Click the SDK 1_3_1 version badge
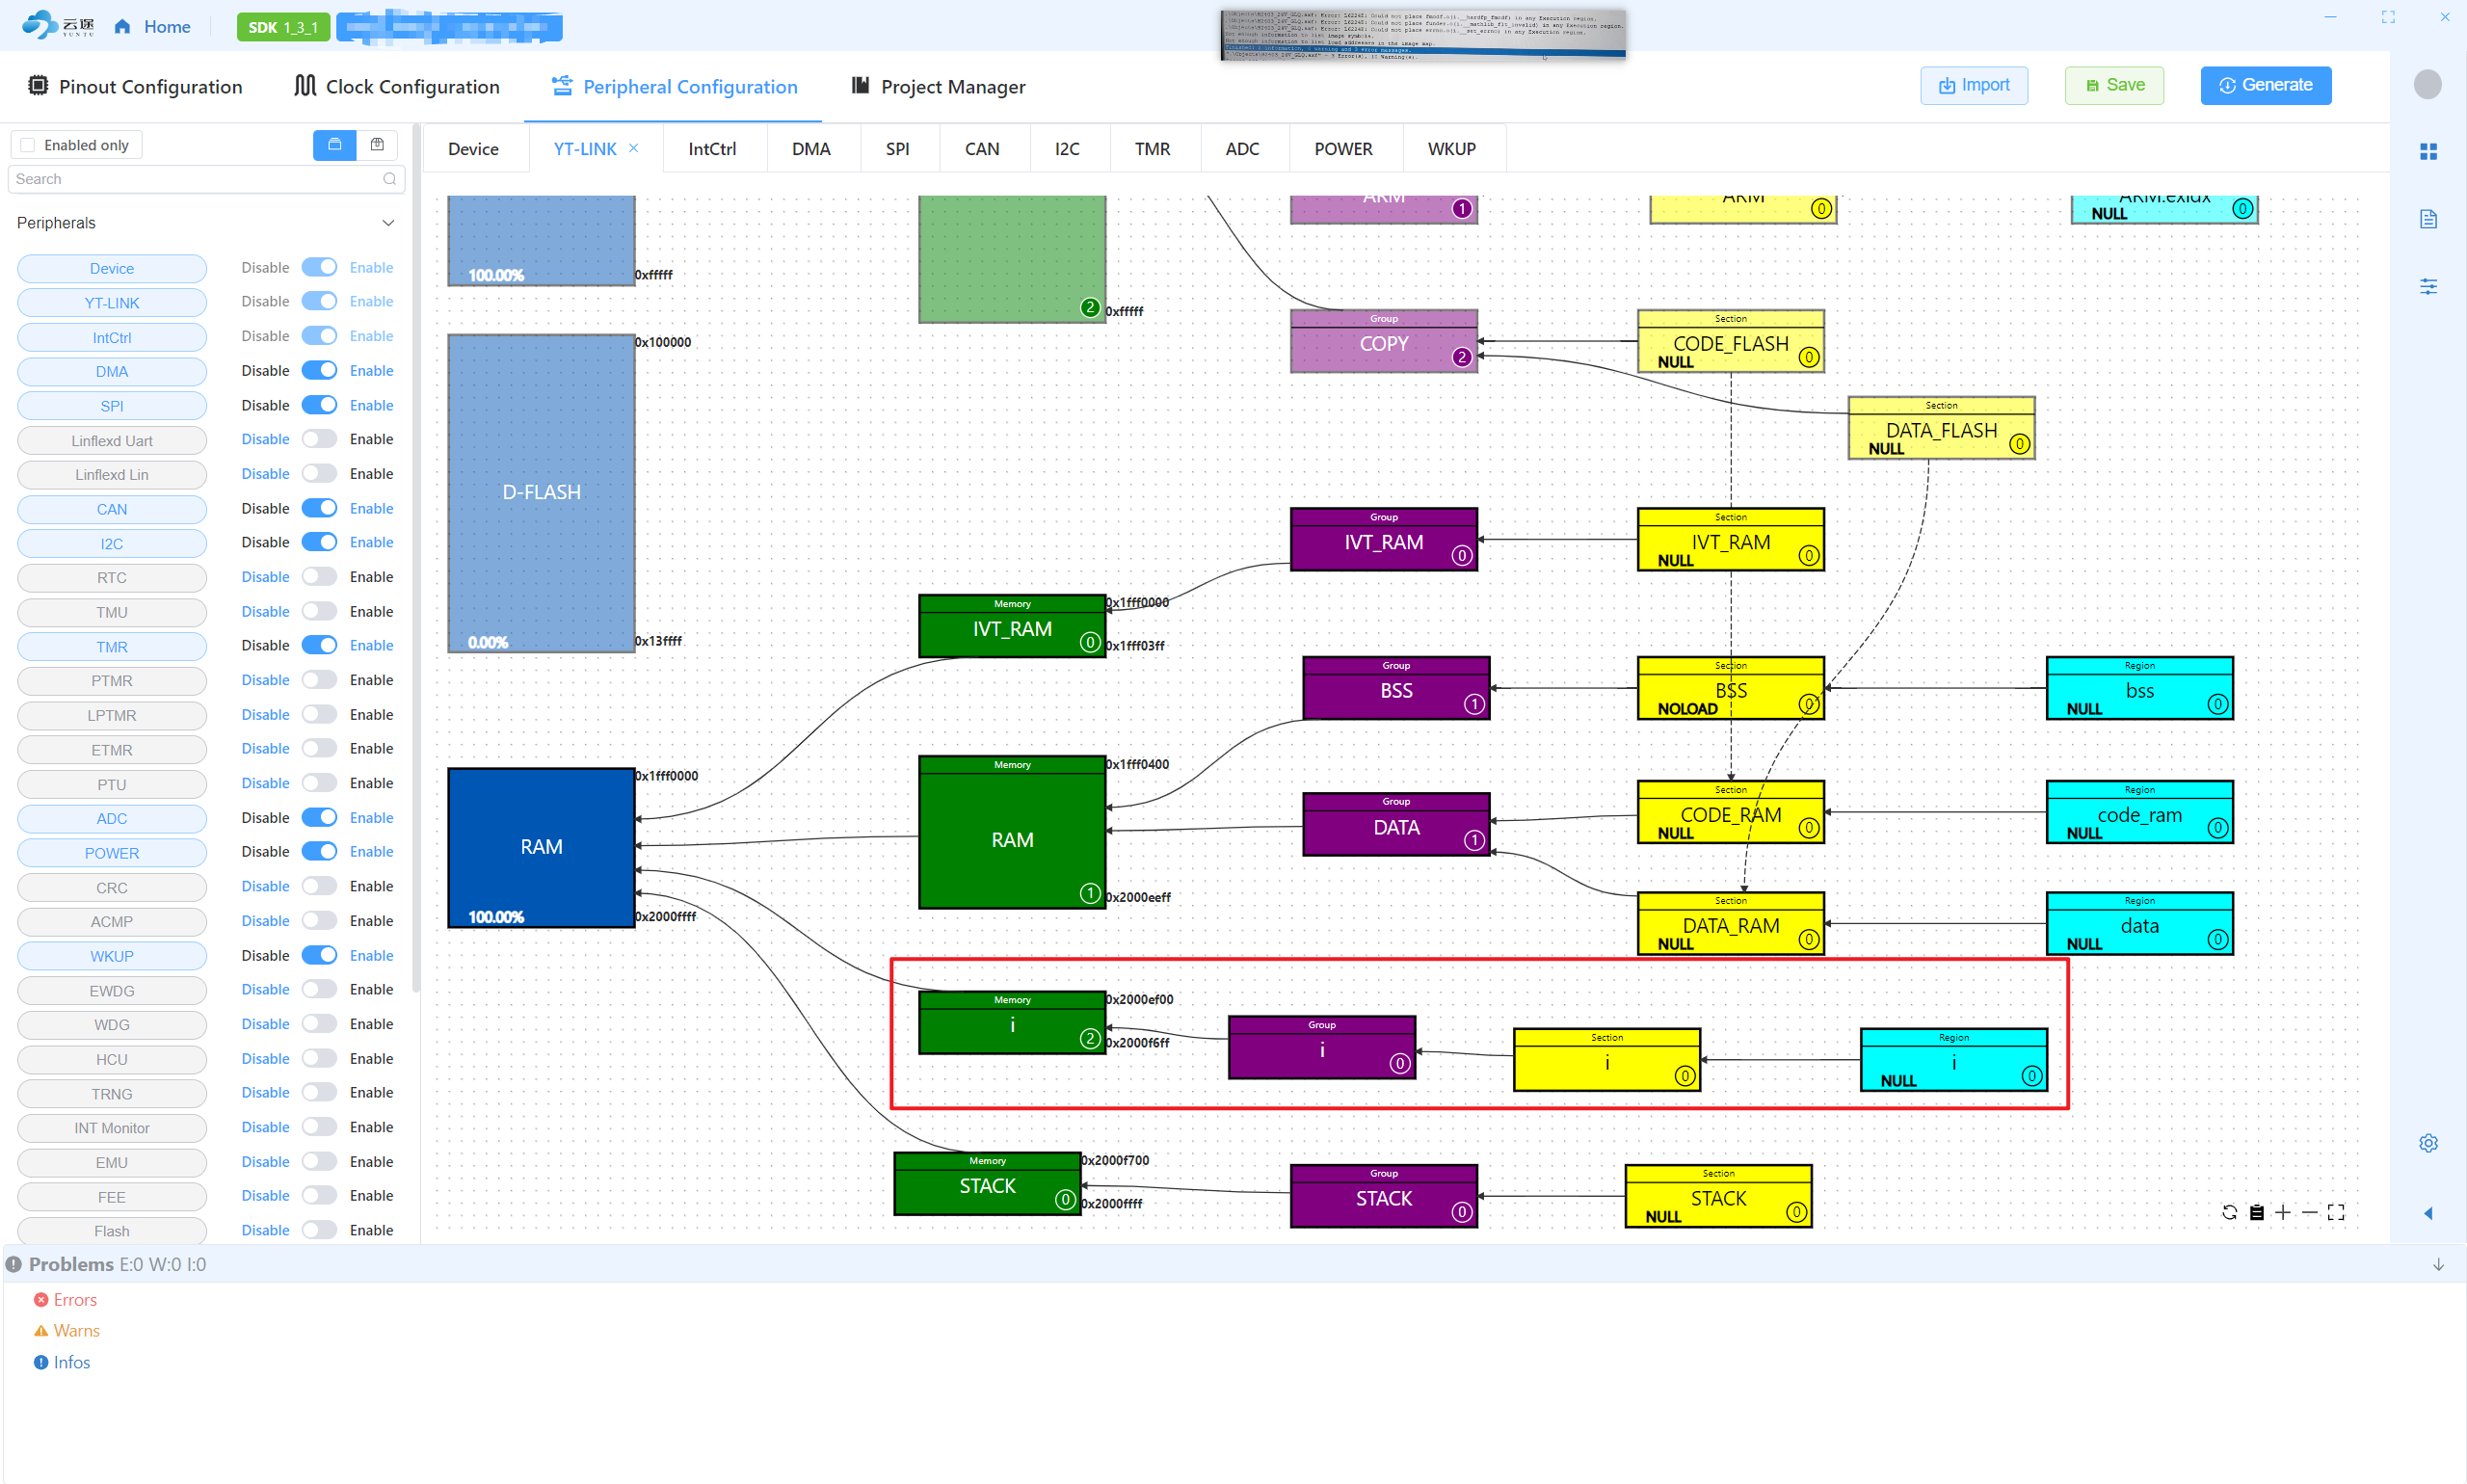Viewport: 2467px width, 1484px height. coord(283,27)
